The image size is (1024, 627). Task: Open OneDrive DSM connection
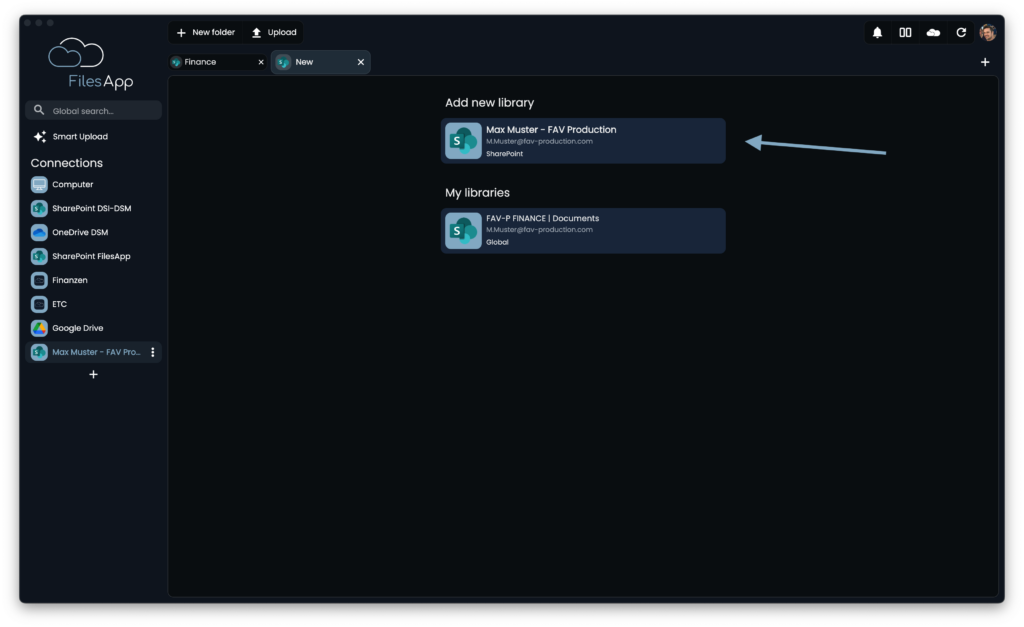click(93, 233)
